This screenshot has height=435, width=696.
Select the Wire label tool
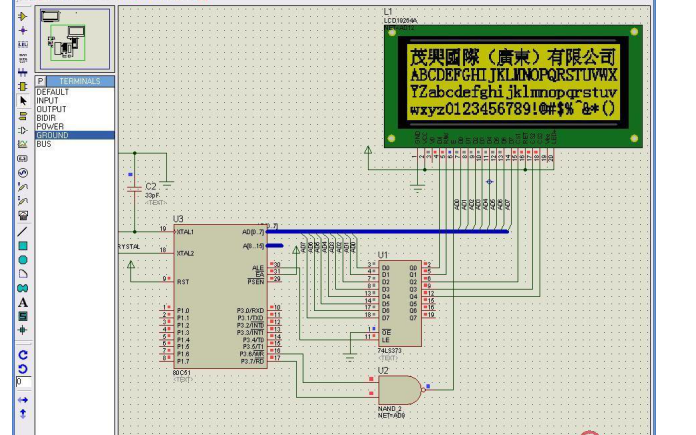[23, 44]
